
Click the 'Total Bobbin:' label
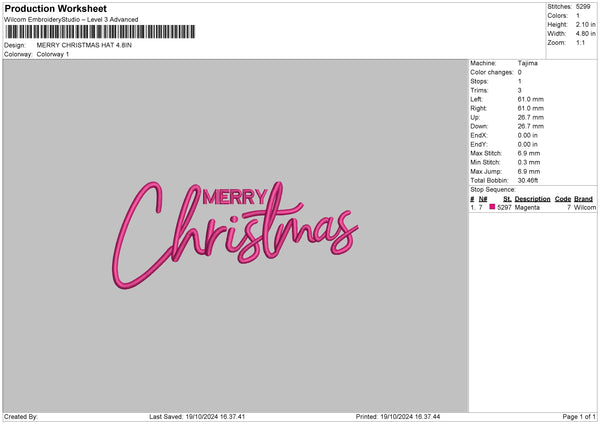[489, 181]
